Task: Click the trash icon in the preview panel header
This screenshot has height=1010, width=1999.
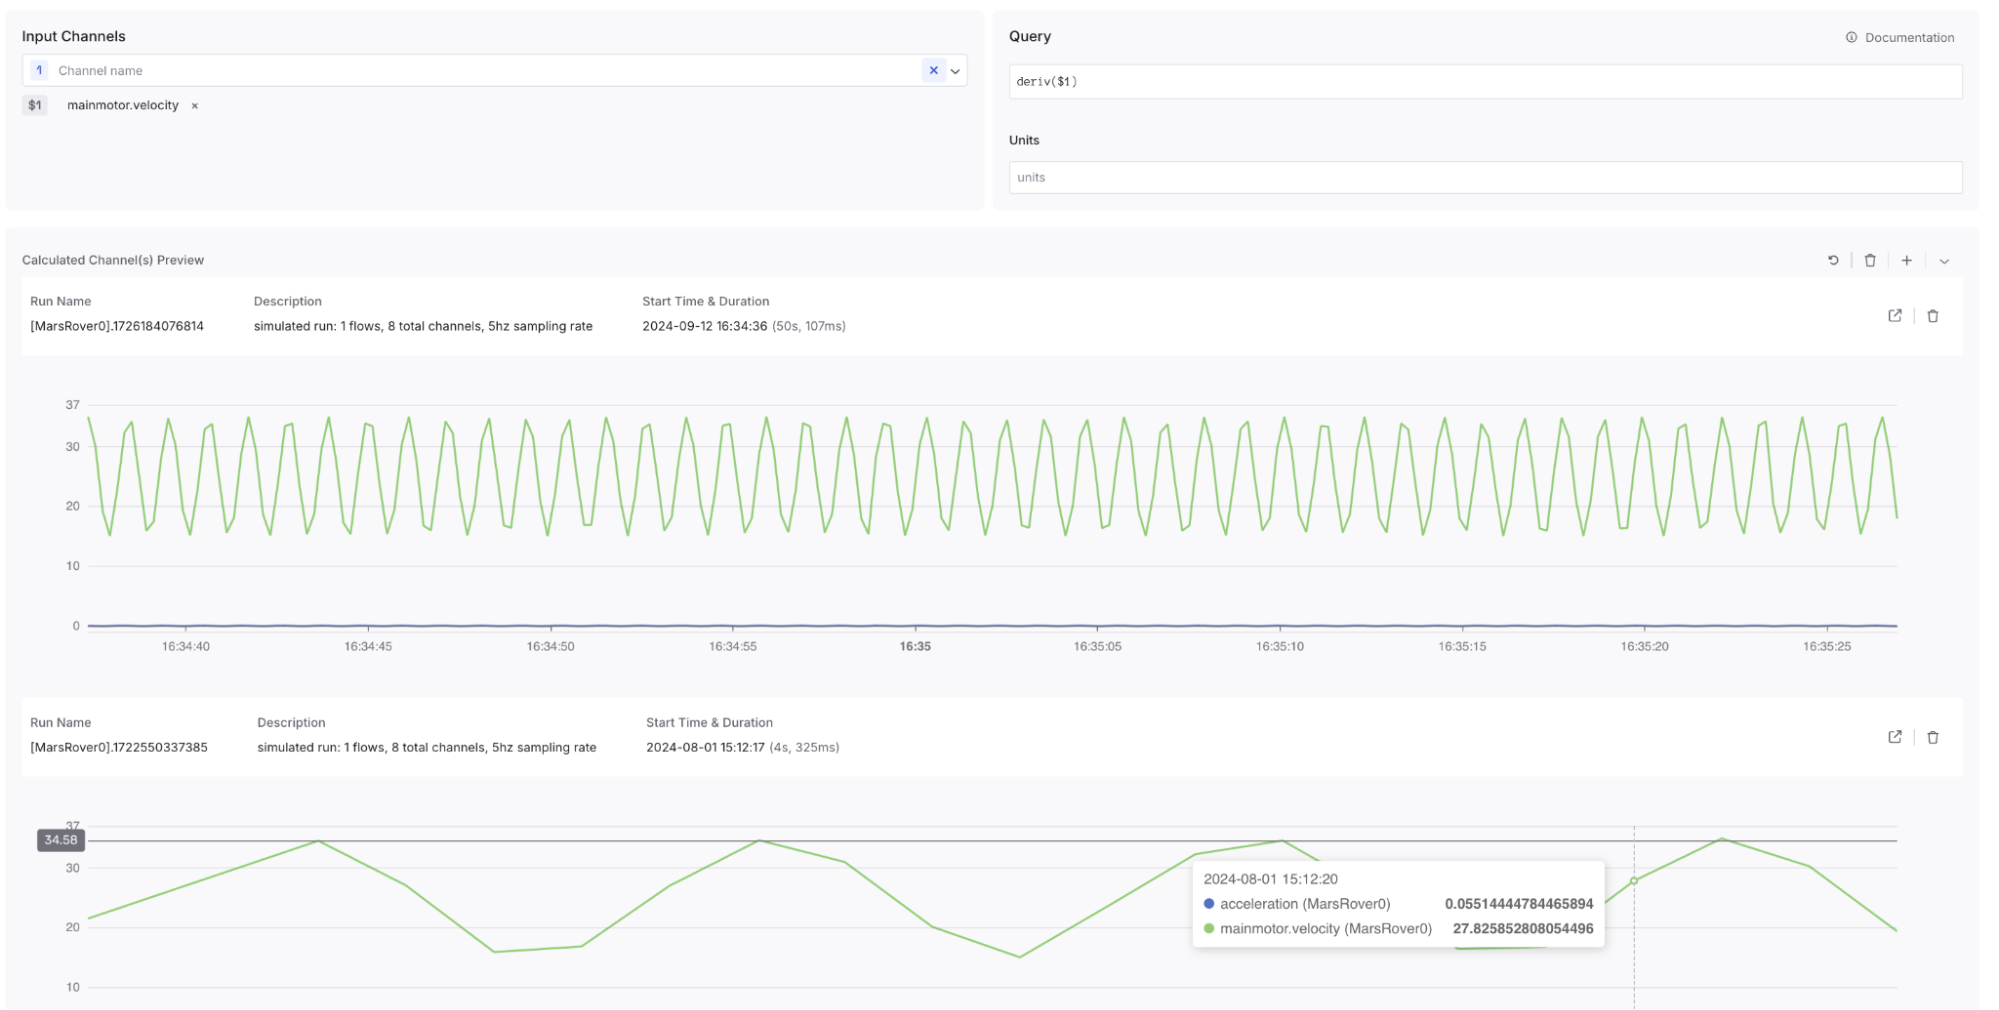Action: [x=1870, y=260]
